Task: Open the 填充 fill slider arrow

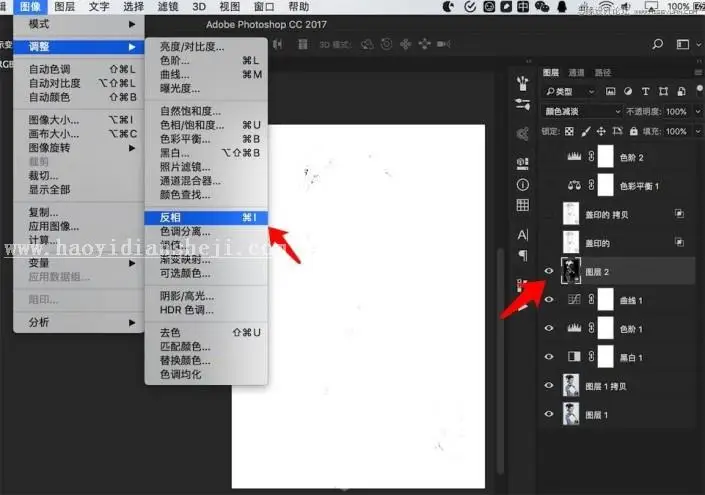Action: (698, 131)
